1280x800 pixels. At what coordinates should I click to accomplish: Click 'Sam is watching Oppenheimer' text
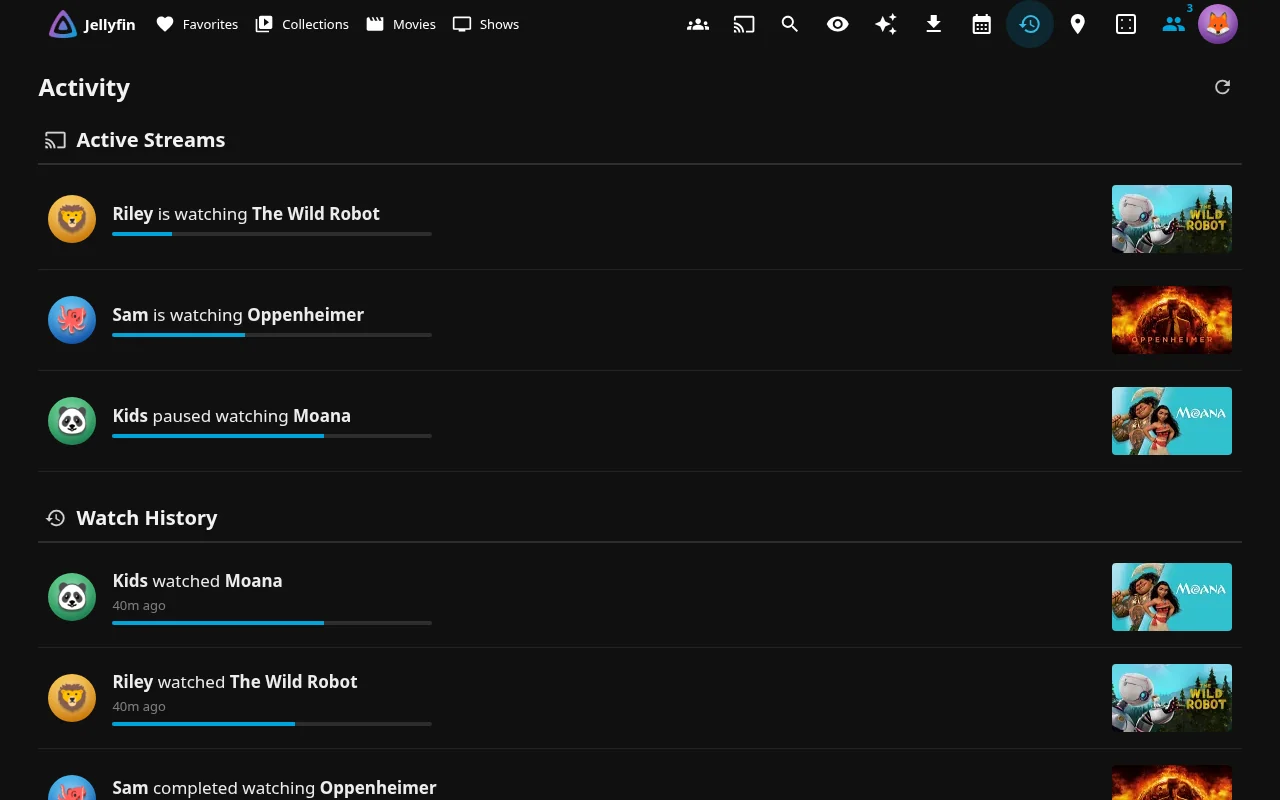(x=238, y=315)
